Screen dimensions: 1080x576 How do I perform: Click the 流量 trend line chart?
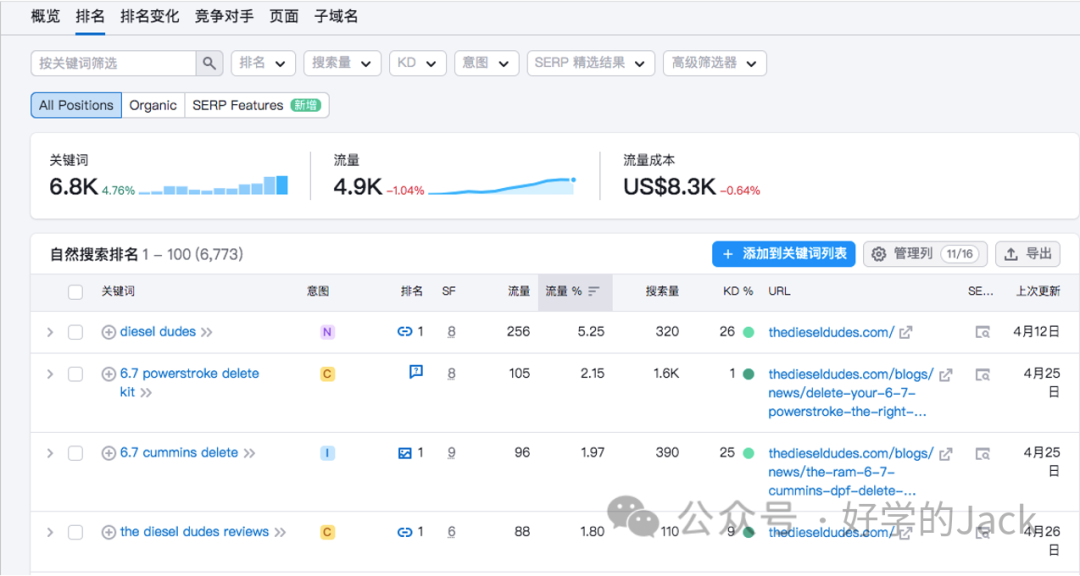tap(502, 186)
